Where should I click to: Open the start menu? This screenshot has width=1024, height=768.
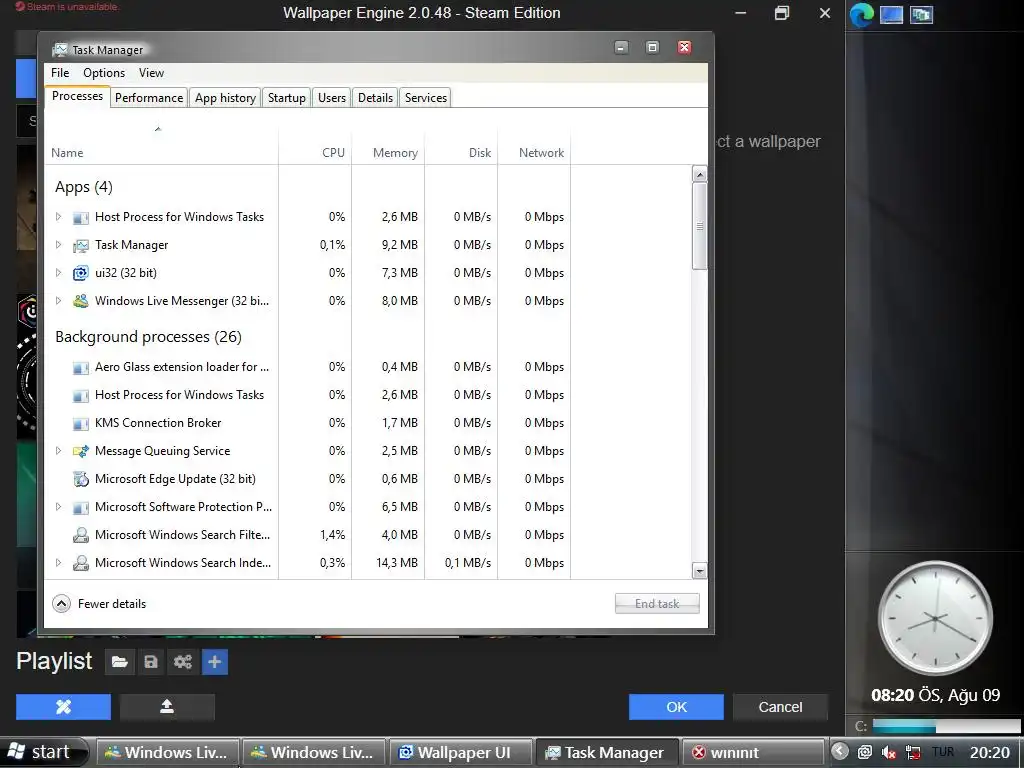pyautogui.click(x=43, y=752)
